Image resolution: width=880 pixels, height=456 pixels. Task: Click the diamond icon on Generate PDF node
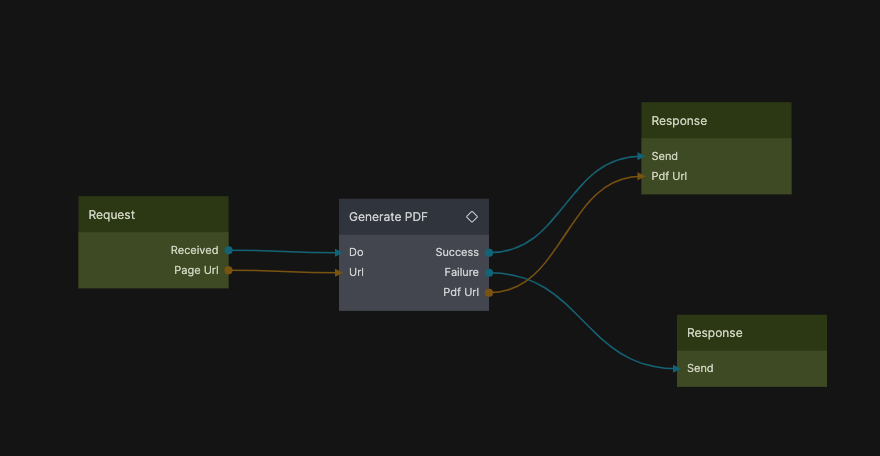point(472,216)
